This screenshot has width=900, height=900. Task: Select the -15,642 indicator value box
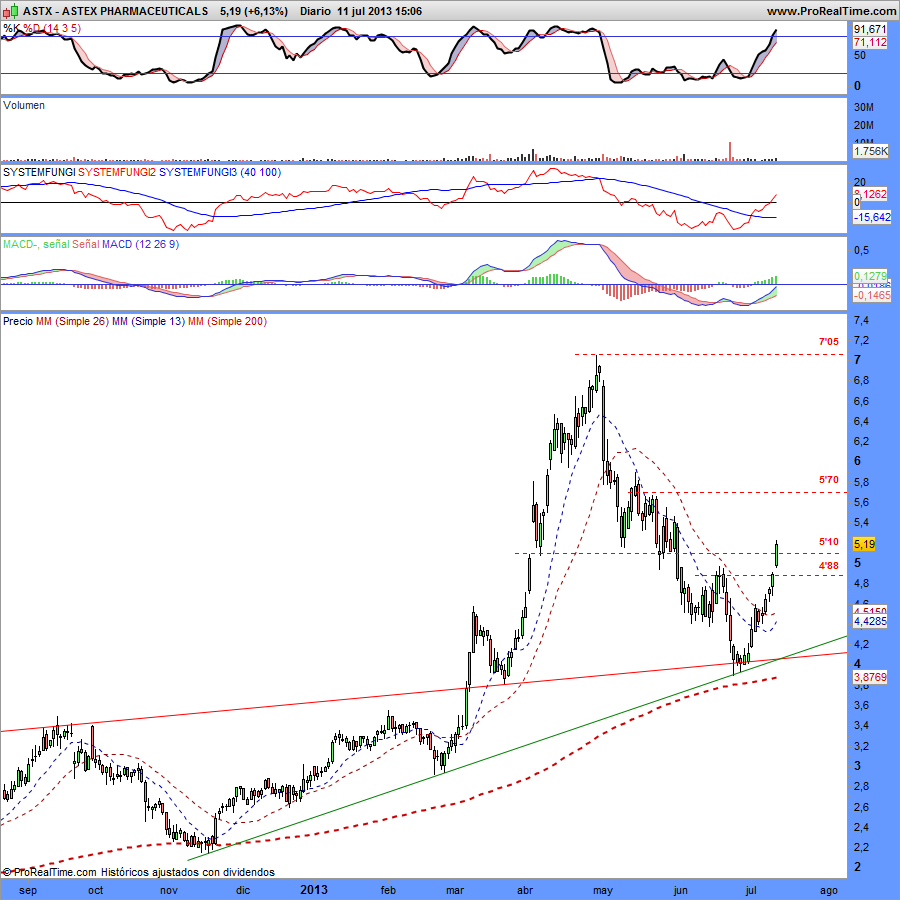(x=871, y=217)
